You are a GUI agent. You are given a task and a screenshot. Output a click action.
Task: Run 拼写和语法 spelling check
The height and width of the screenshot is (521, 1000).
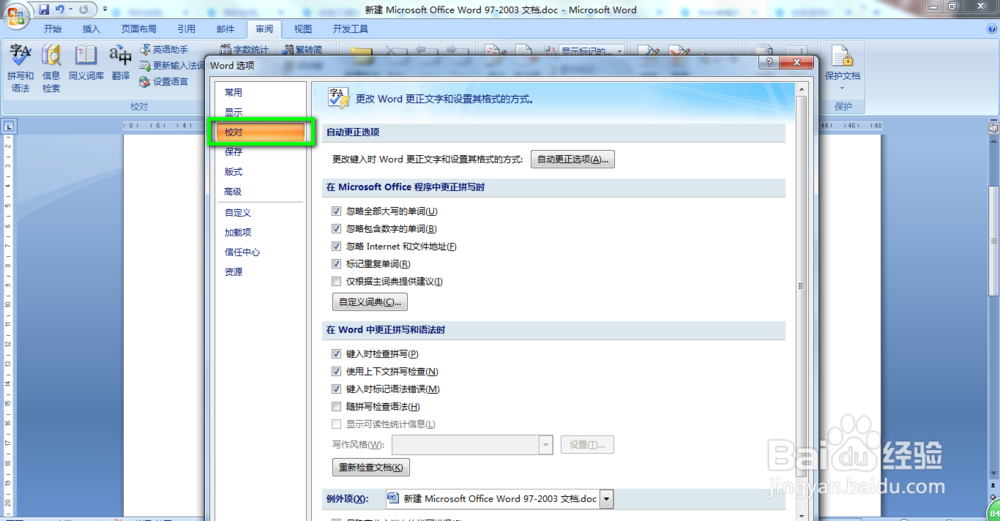click(20, 68)
